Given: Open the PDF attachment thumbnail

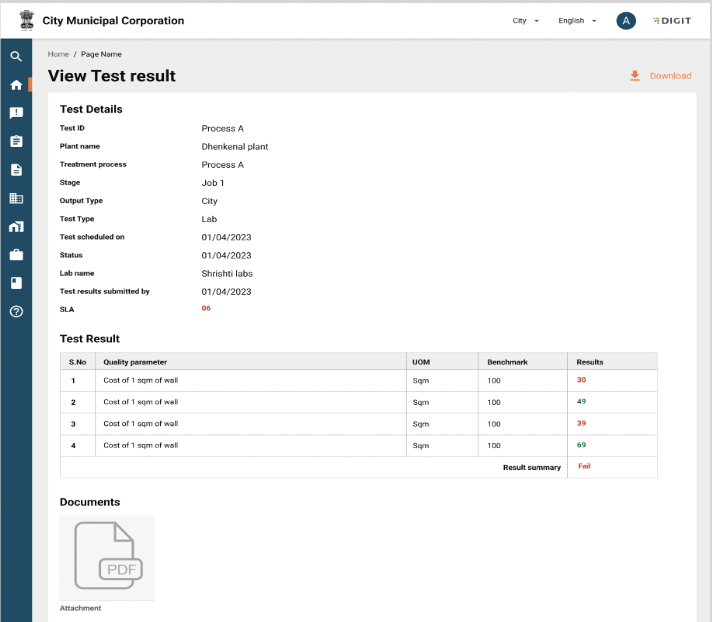Looking at the screenshot, I should pos(107,558).
